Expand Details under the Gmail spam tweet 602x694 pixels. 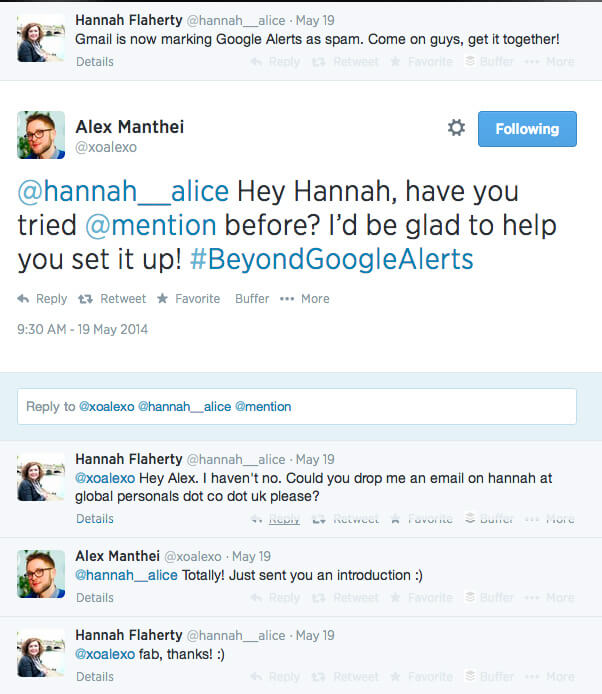click(x=95, y=62)
